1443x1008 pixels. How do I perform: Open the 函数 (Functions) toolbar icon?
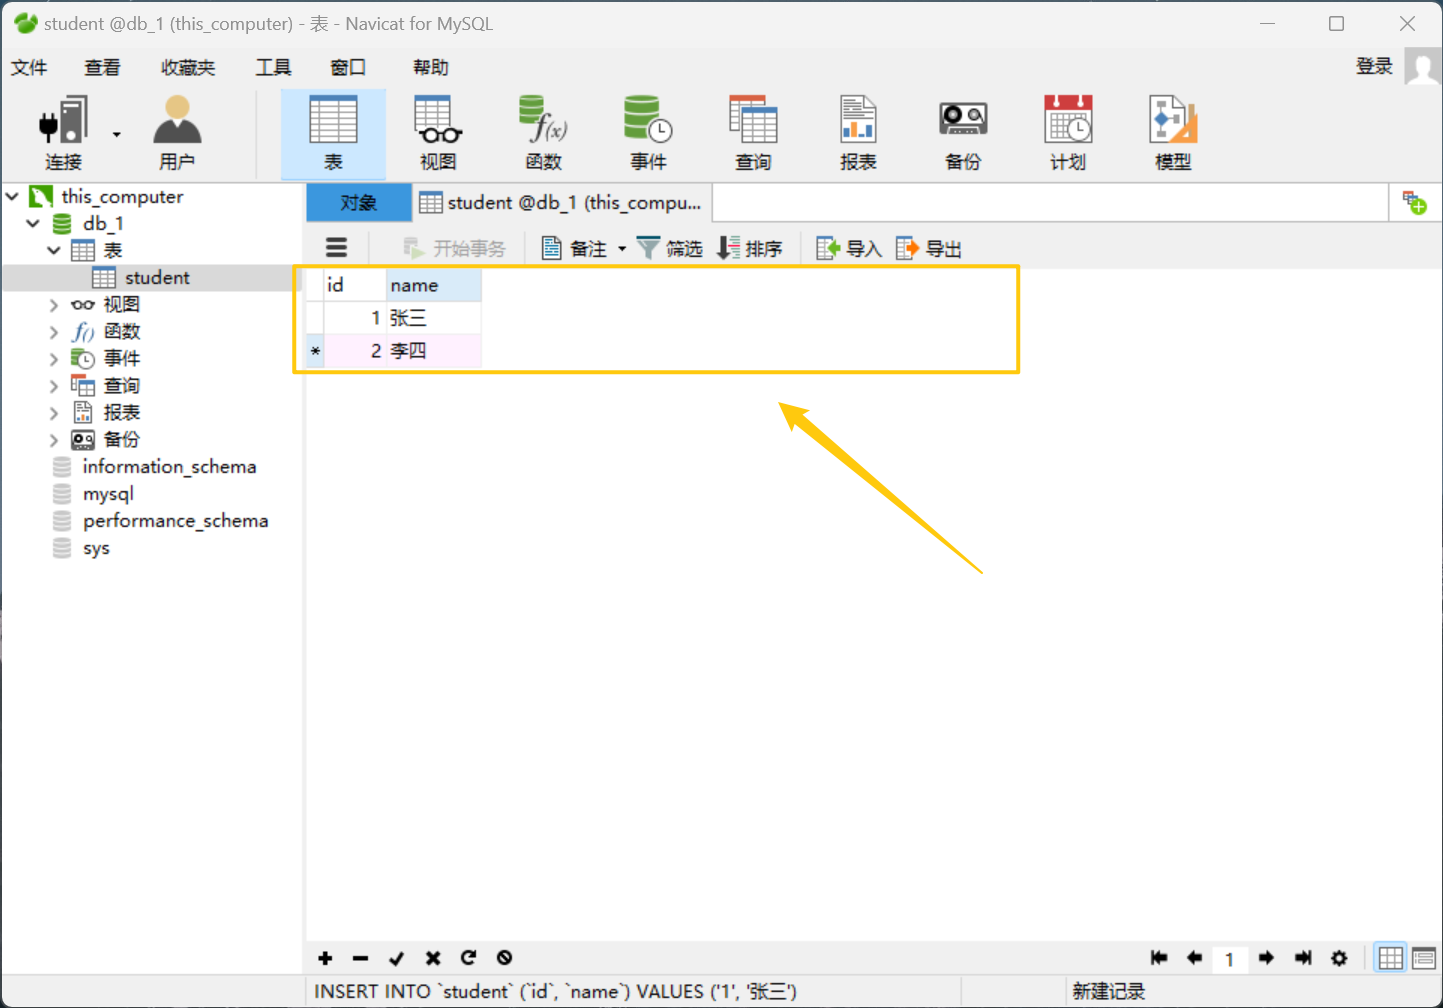click(x=541, y=131)
